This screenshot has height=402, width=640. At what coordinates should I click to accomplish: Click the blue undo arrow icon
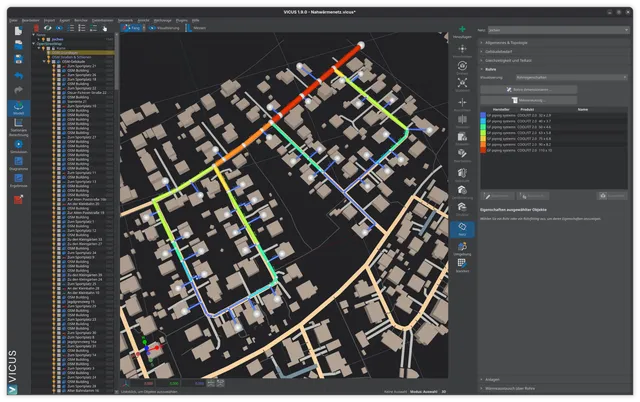19,76
